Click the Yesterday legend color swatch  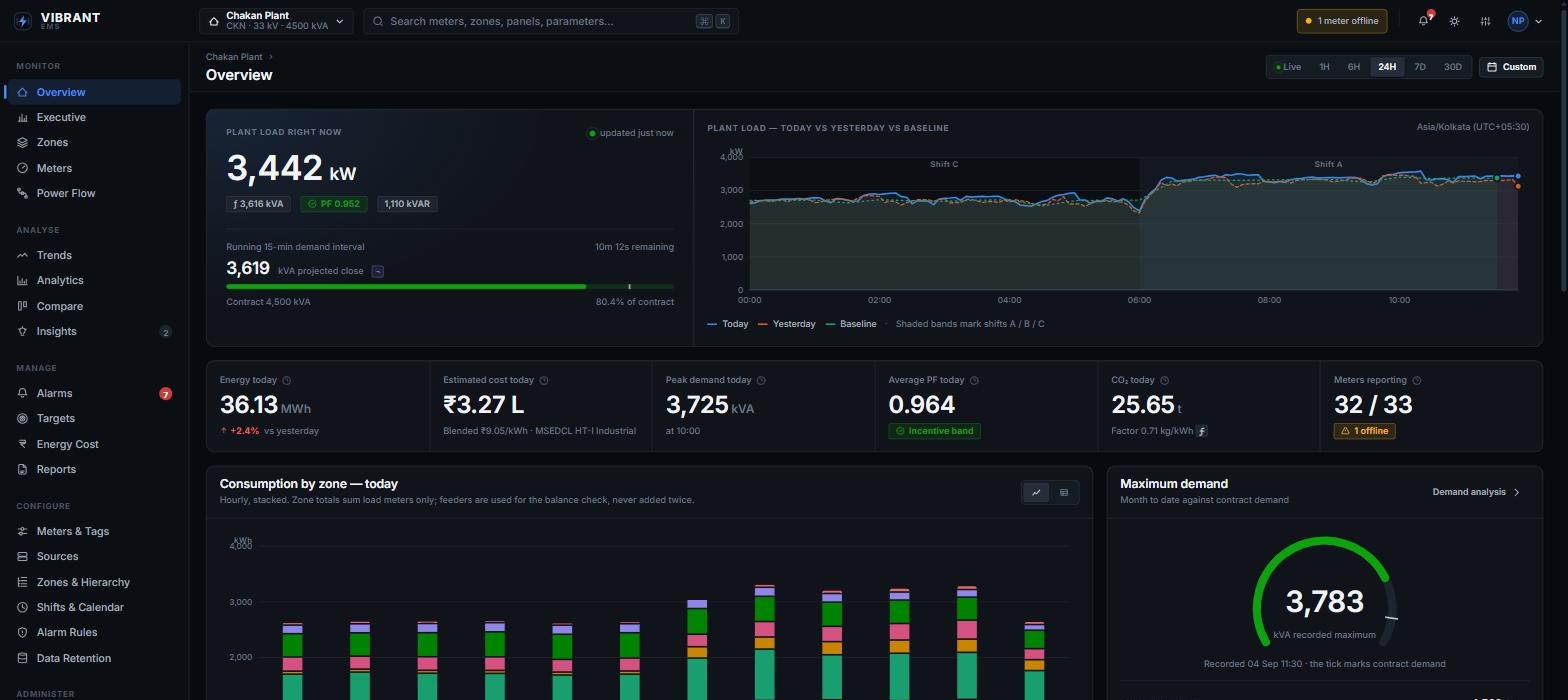coord(763,324)
